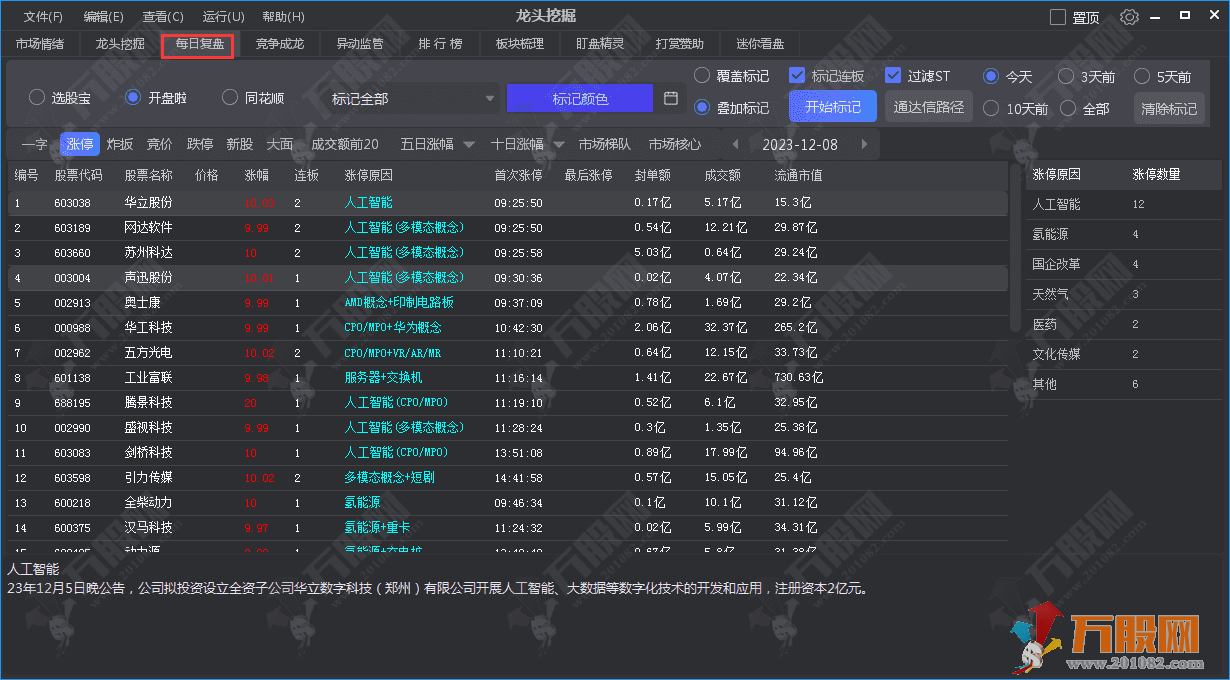Select 市场梯队 filter tab

click(605, 144)
